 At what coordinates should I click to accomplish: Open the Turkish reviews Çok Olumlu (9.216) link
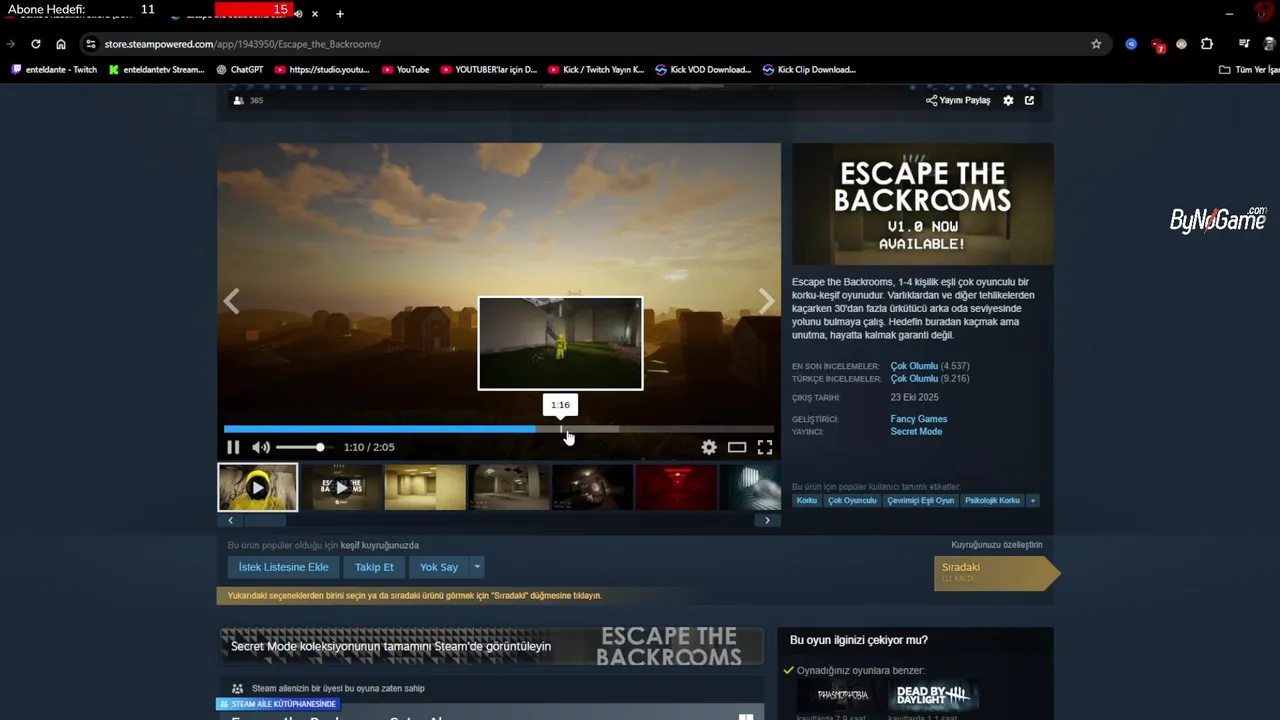pos(930,379)
